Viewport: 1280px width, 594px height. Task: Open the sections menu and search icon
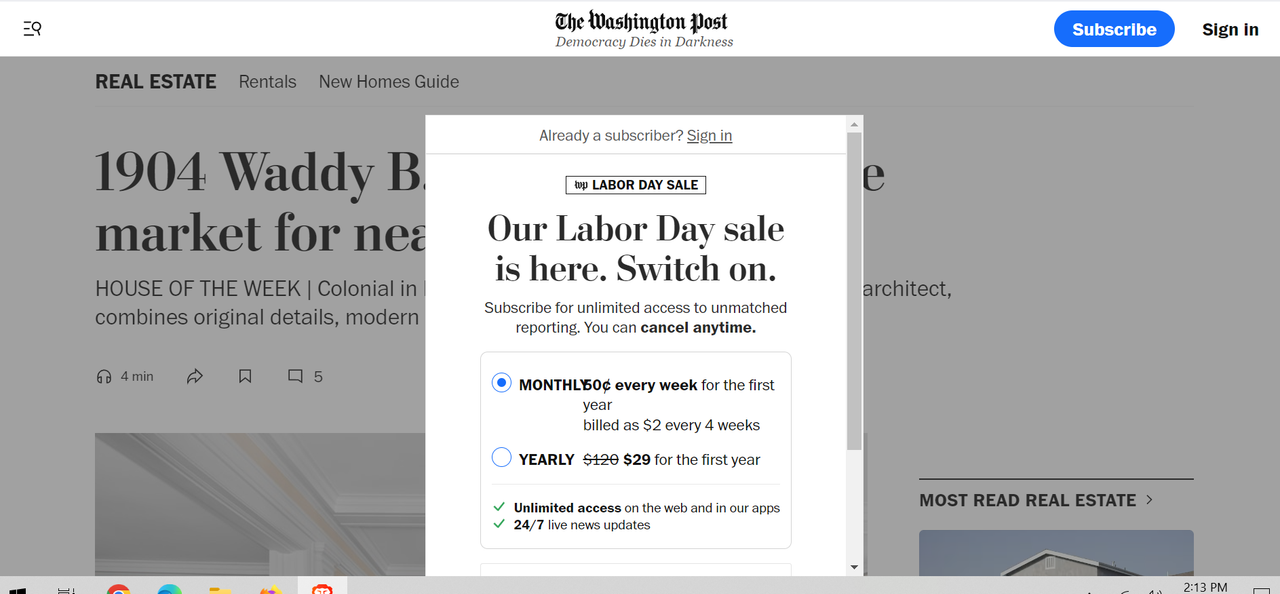point(32,29)
